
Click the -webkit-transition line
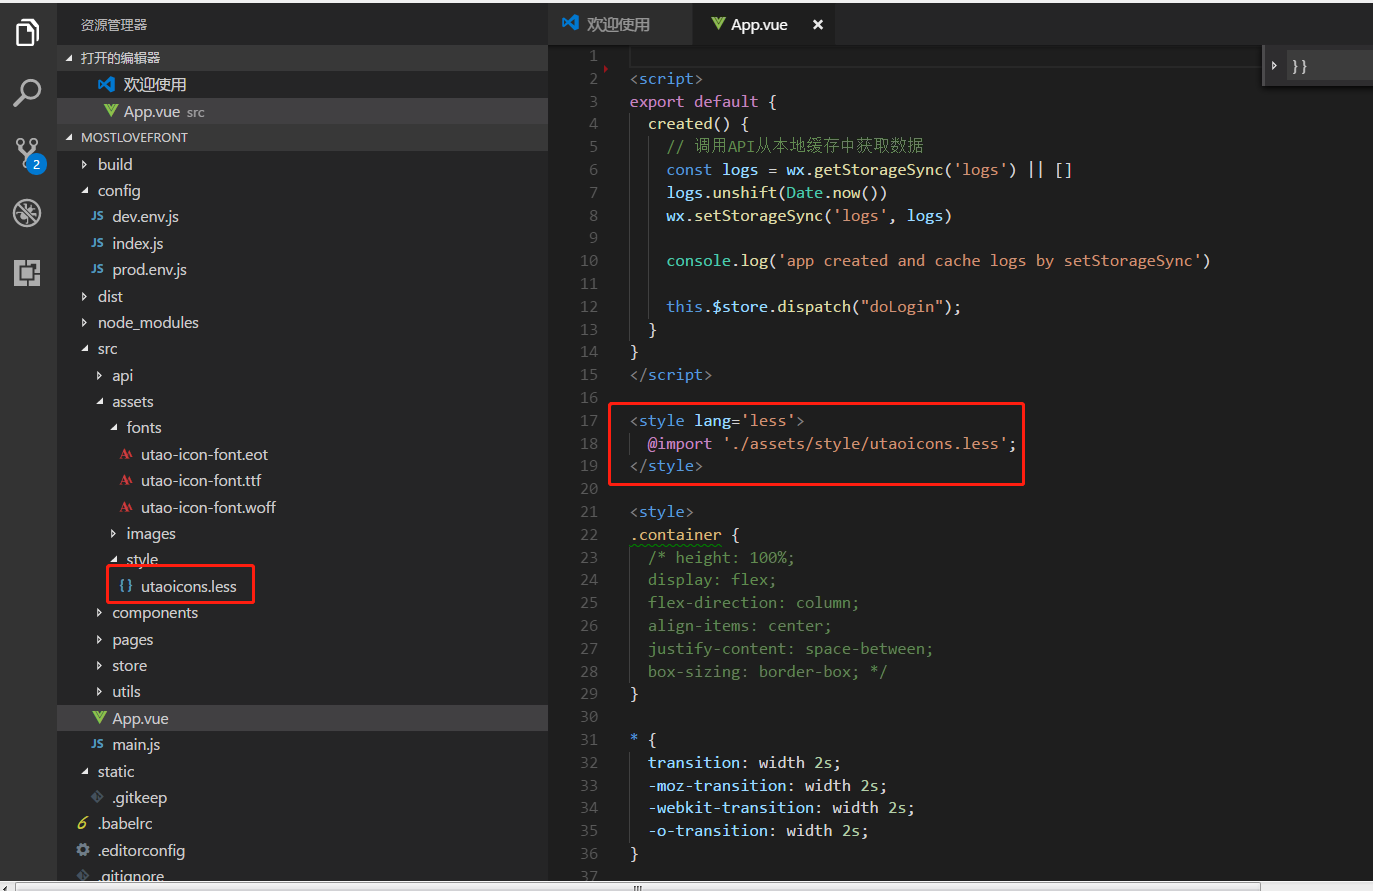pos(781,808)
